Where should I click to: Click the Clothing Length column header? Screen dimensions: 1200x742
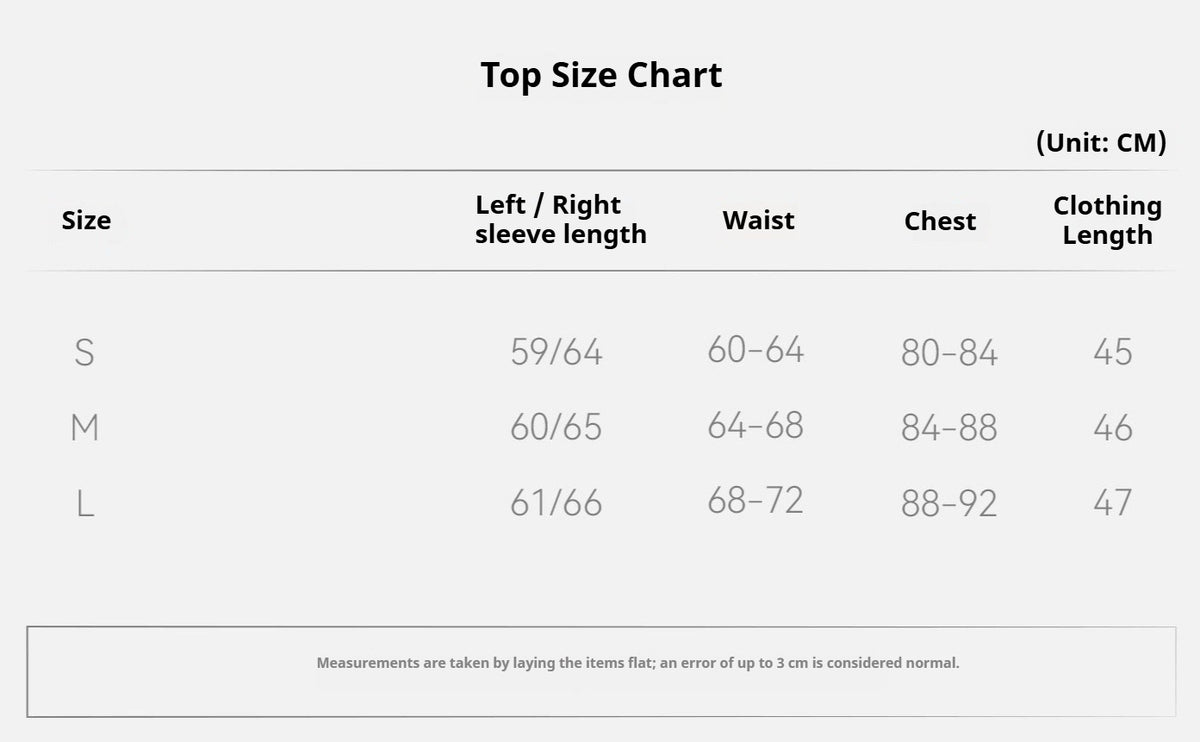point(1107,220)
